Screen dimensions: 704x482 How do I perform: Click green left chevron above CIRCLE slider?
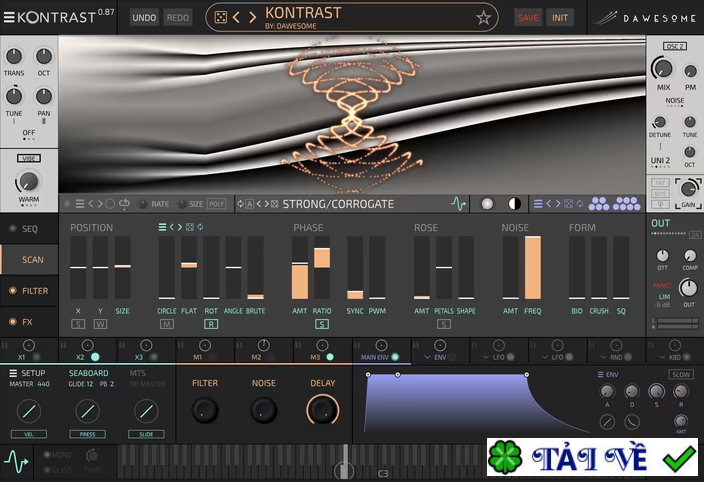(172, 227)
